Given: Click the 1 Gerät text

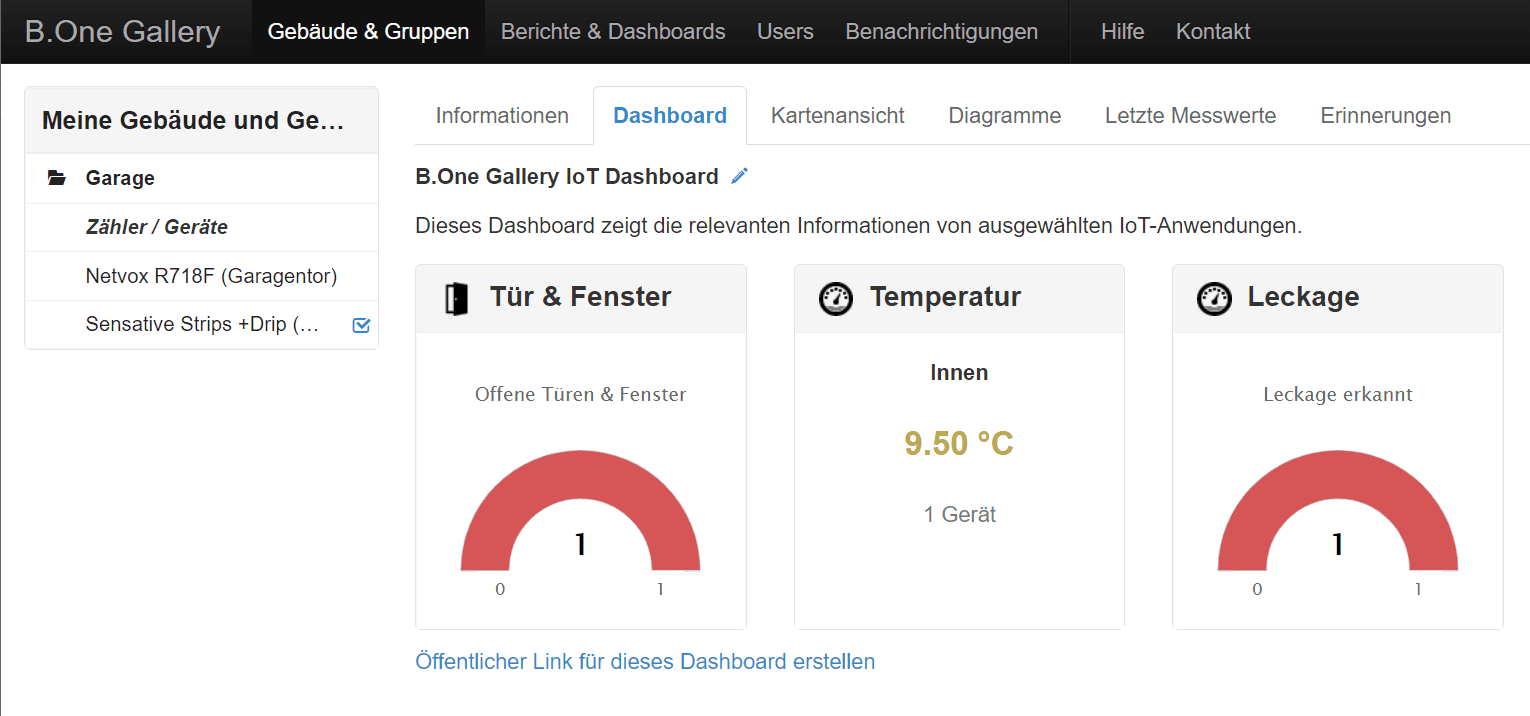Looking at the screenshot, I should point(960,515).
